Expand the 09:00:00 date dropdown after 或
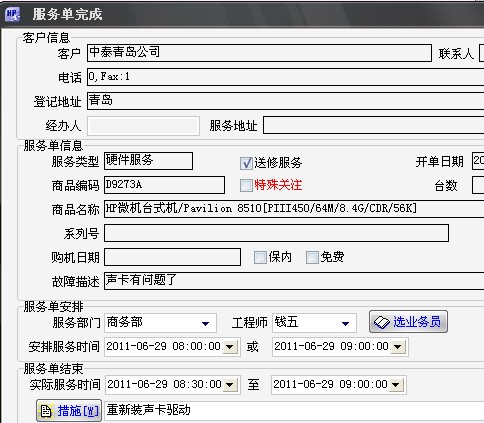 [x=397, y=347]
